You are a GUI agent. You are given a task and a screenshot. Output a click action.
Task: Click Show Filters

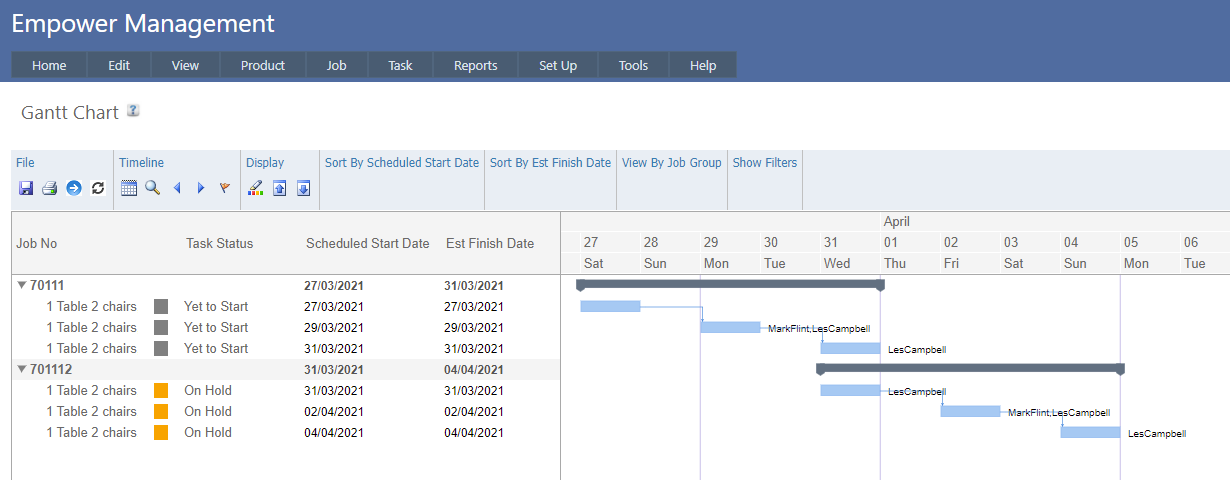pos(765,162)
